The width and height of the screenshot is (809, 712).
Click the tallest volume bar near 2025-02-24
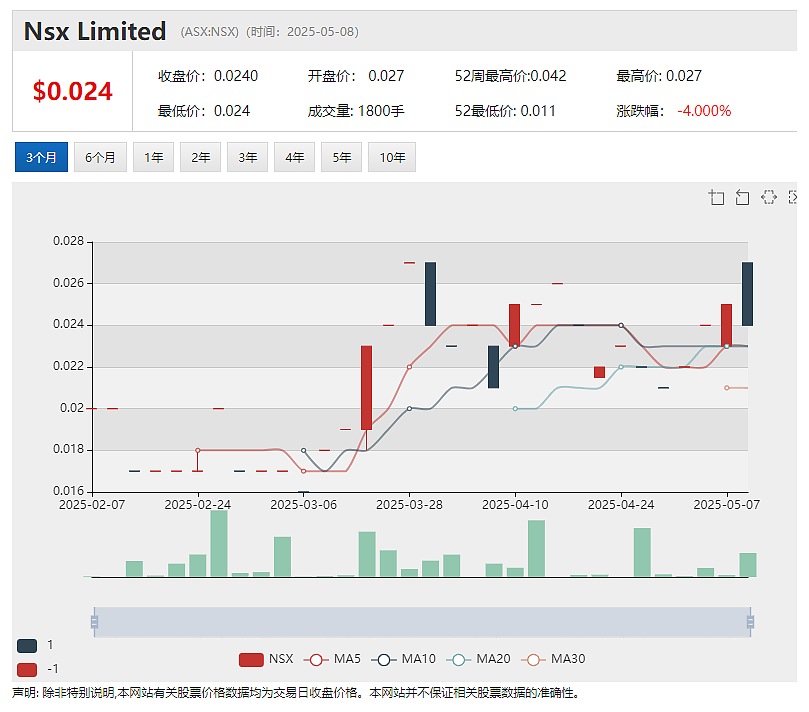[x=219, y=543]
